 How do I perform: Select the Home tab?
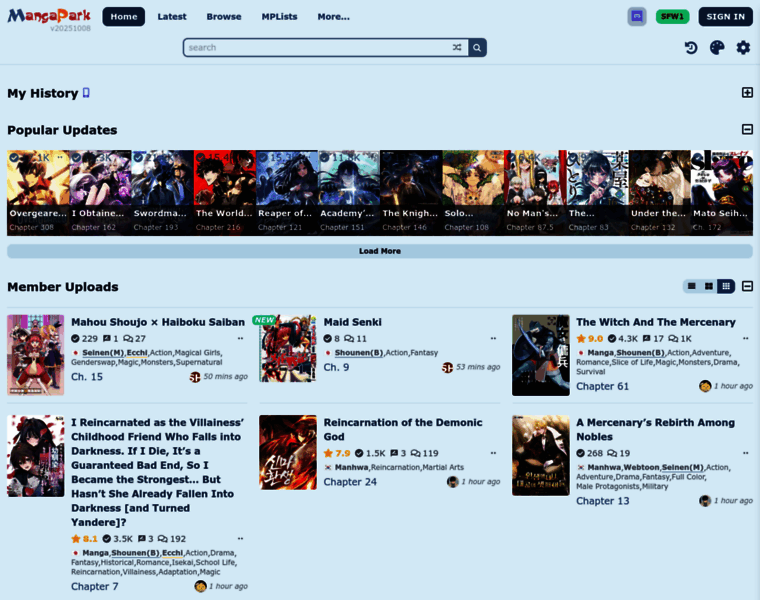click(x=124, y=16)
